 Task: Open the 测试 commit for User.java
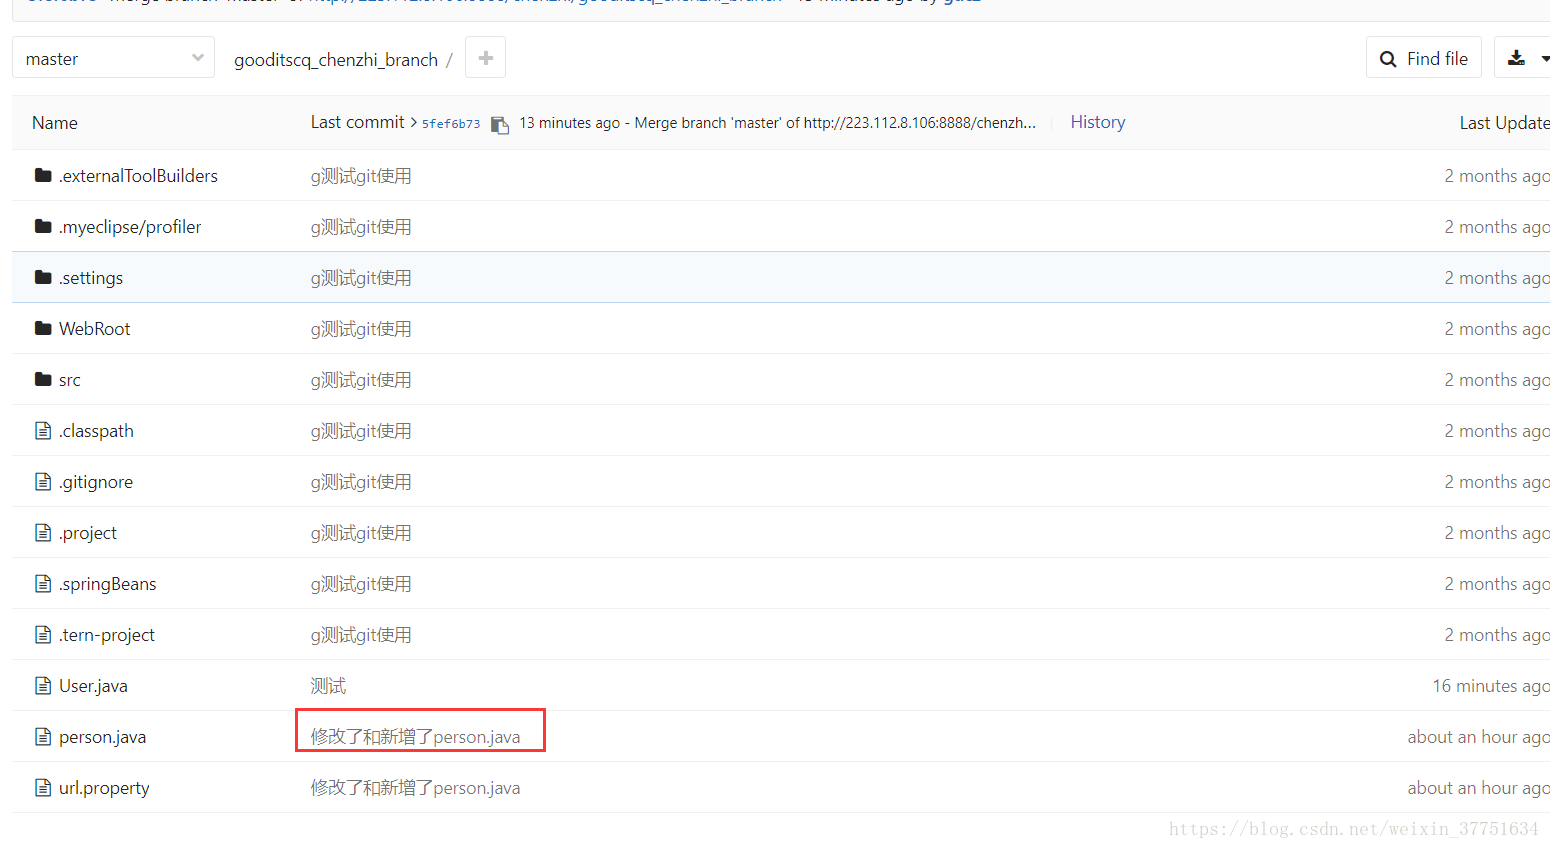coord(328,686)
